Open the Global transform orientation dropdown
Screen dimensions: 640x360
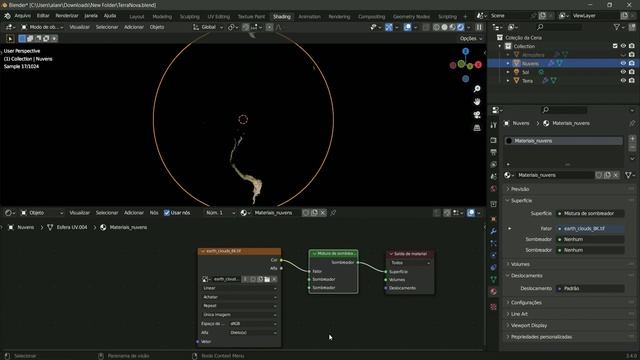pyautogui.click(x=208, y=27)
